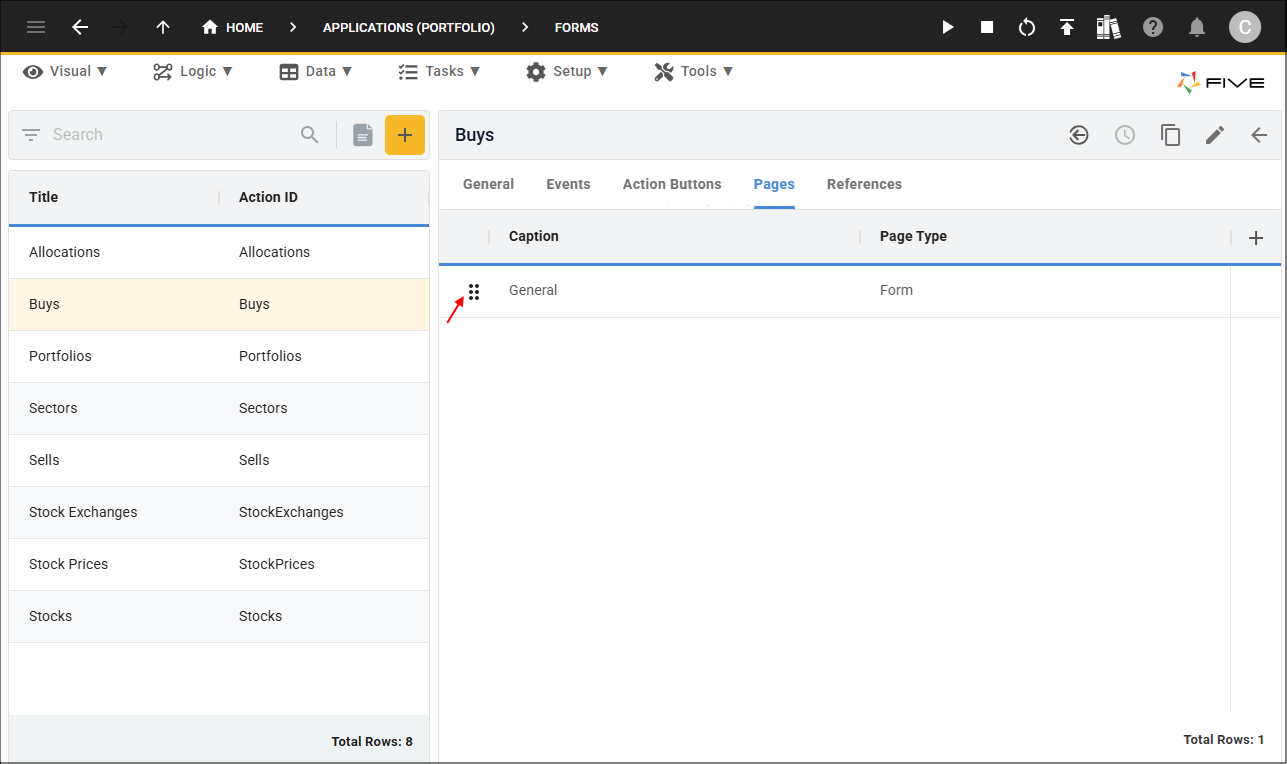The image size is (1287, 764).
Task: Select the Buys row title
Action: pyautogui.click(x=44, y=304)
